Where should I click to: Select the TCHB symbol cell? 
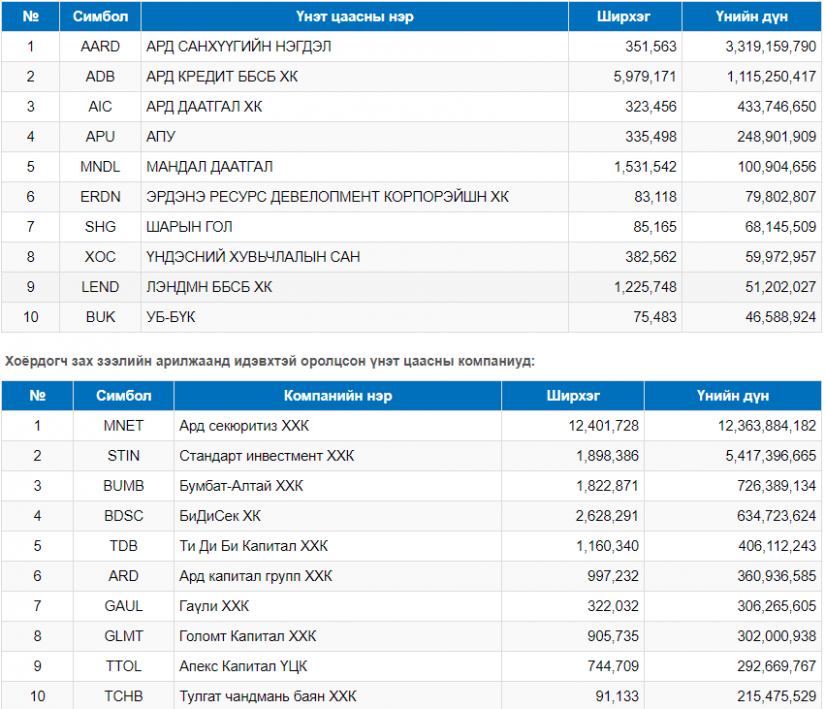pos(124,695)
